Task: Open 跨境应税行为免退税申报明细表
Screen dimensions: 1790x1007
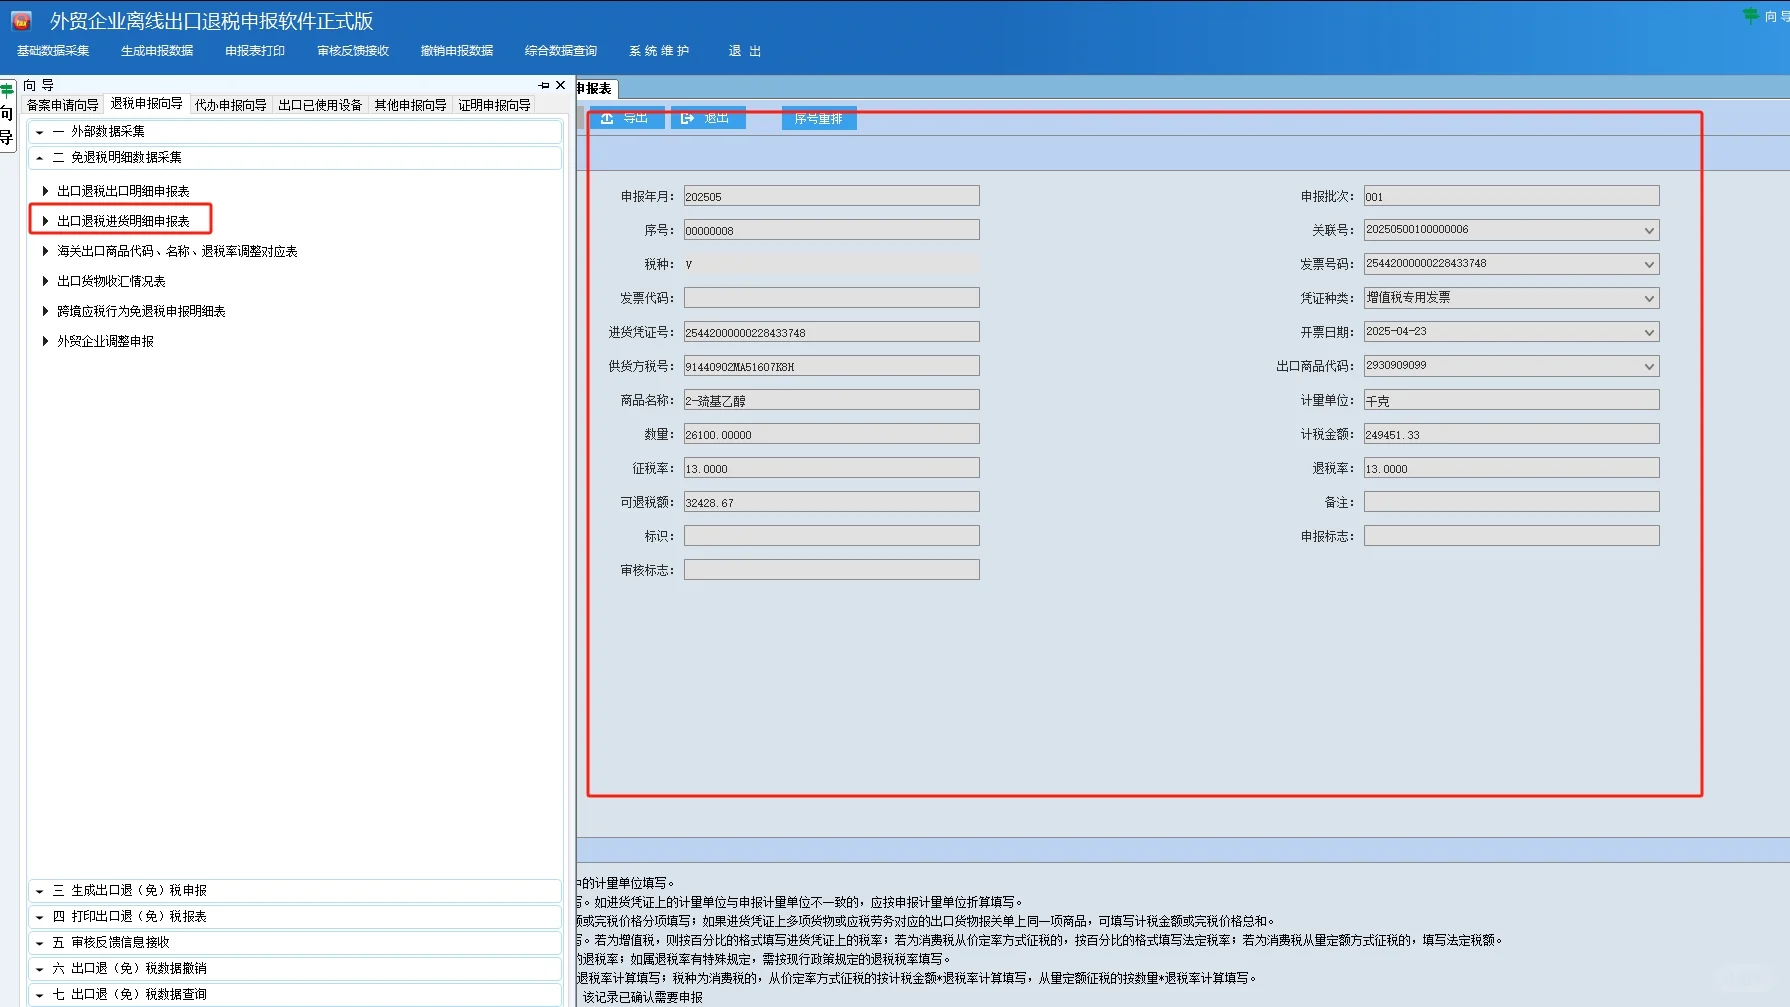Action: (141, 311)
